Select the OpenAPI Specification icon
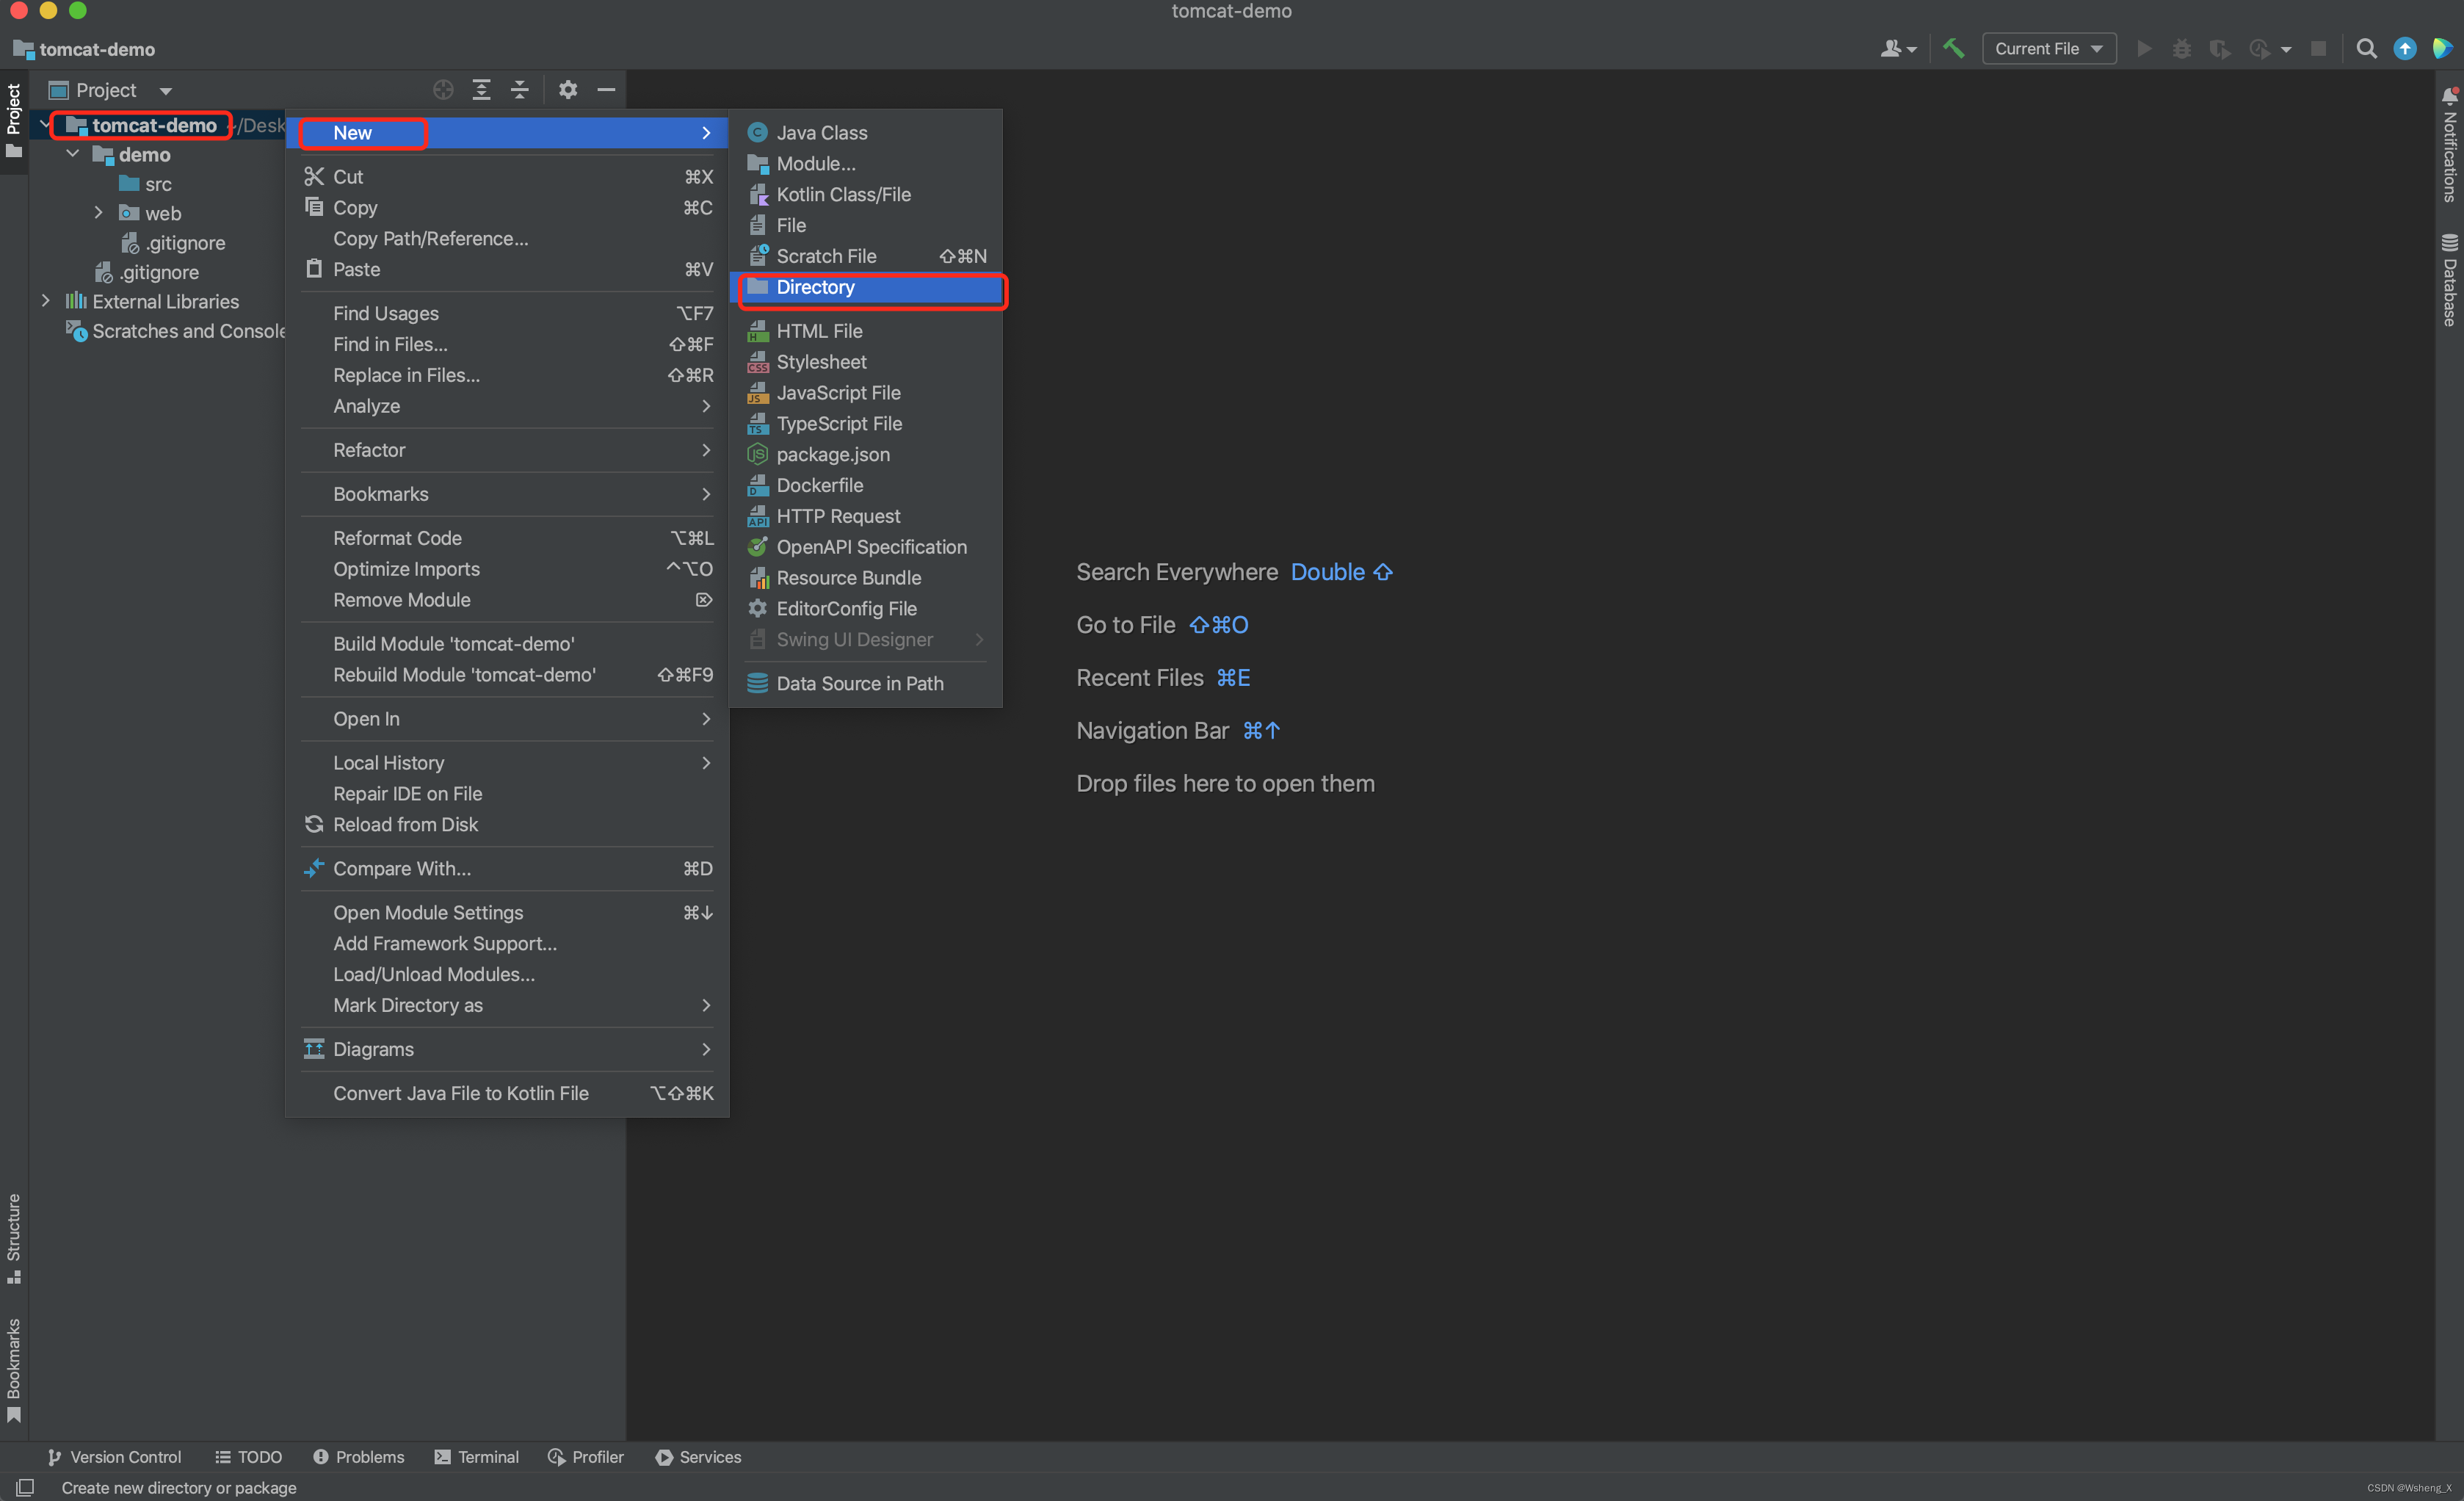2464x1501 pixels. pyautogui.click(x=758, y=547)
